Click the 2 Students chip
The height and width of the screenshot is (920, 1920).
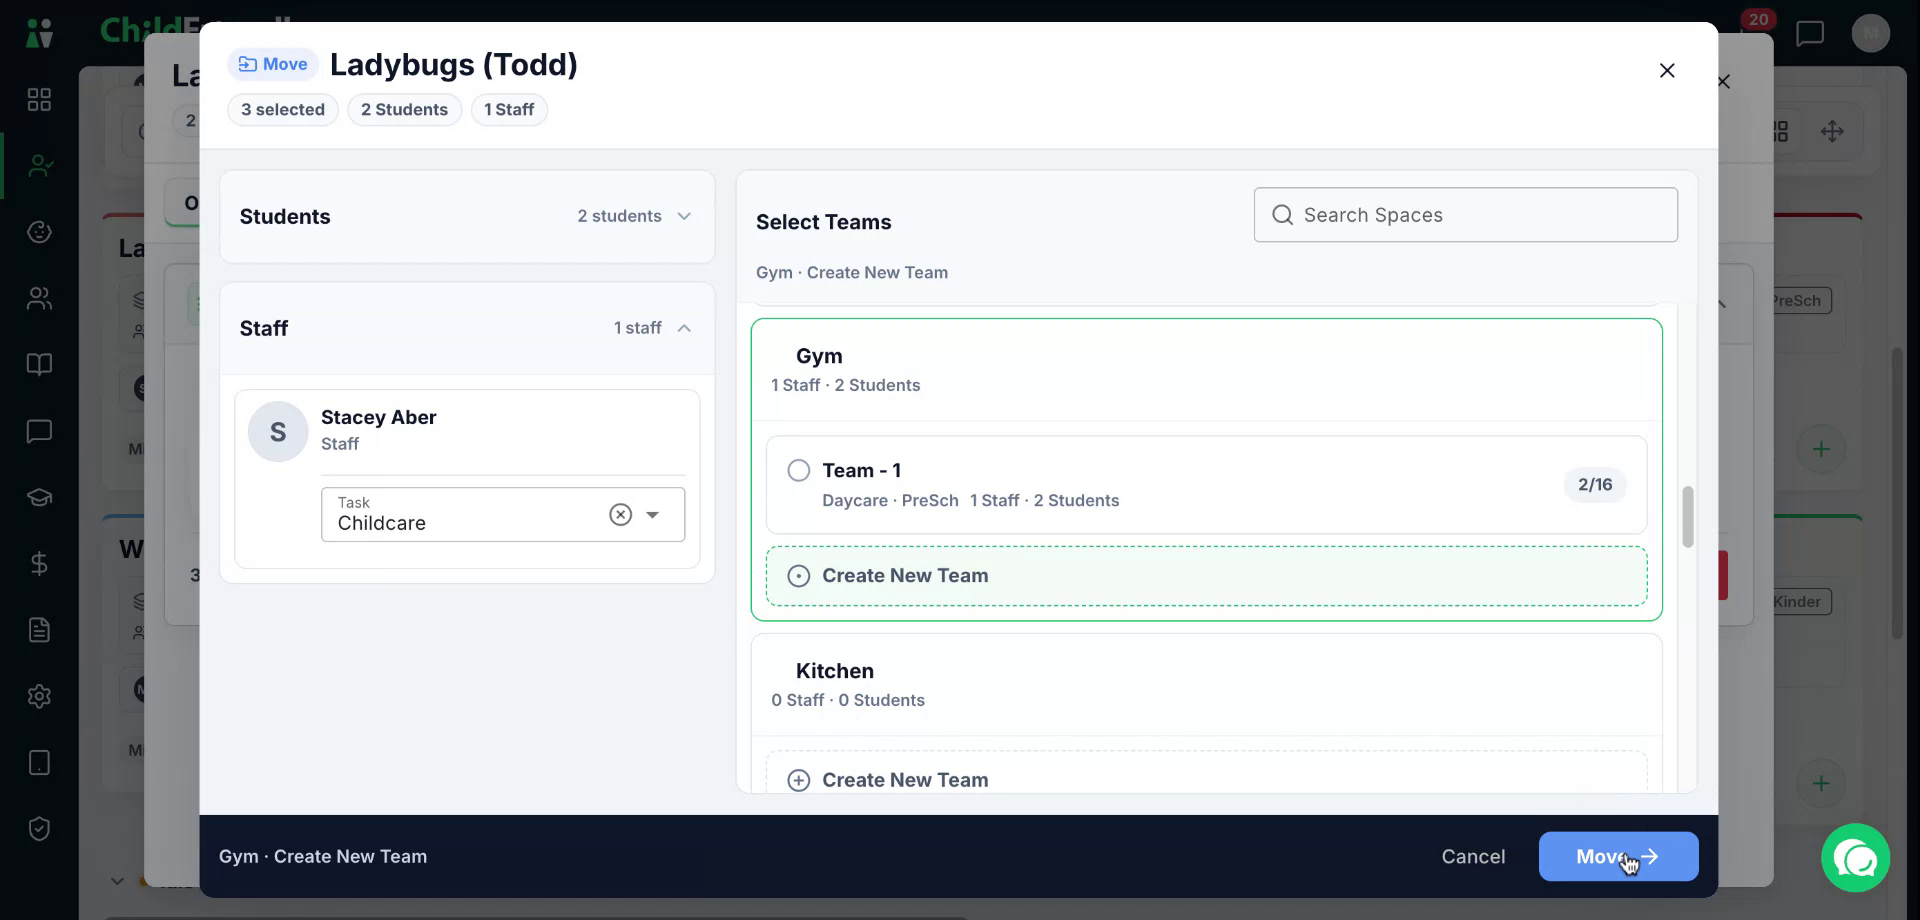[404, 109]
